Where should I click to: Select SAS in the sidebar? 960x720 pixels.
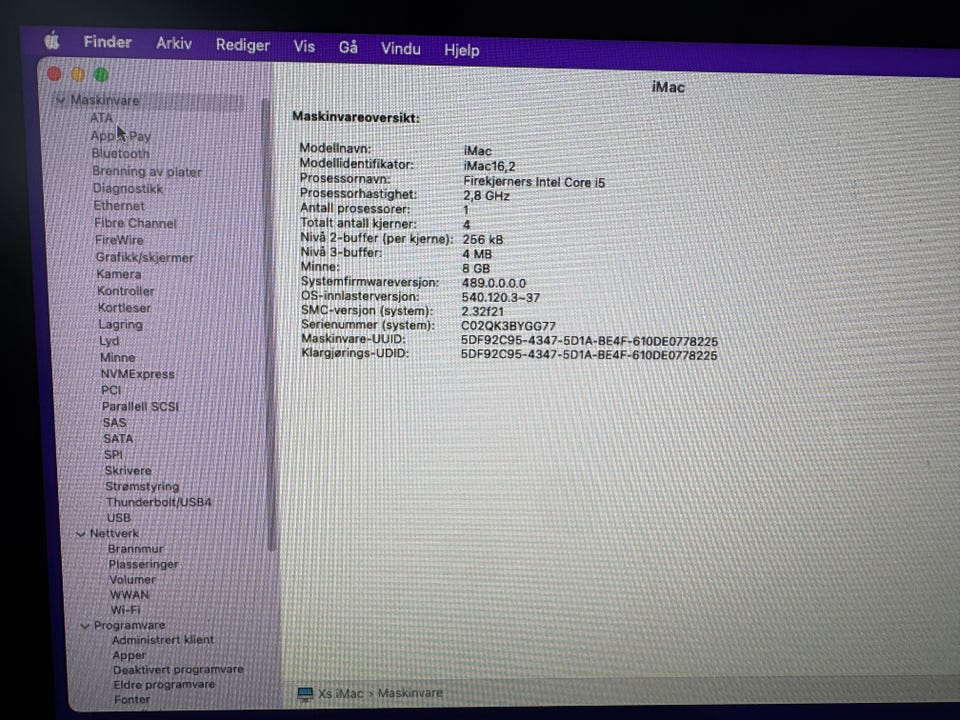114,422
